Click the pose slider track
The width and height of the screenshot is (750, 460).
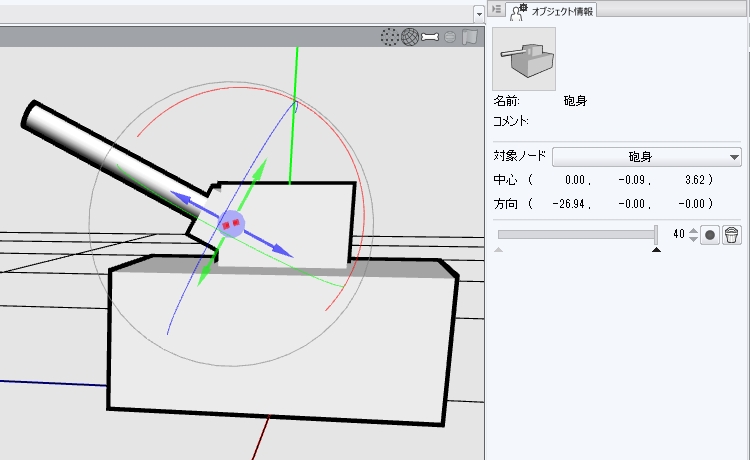click(x=576, y=234)
